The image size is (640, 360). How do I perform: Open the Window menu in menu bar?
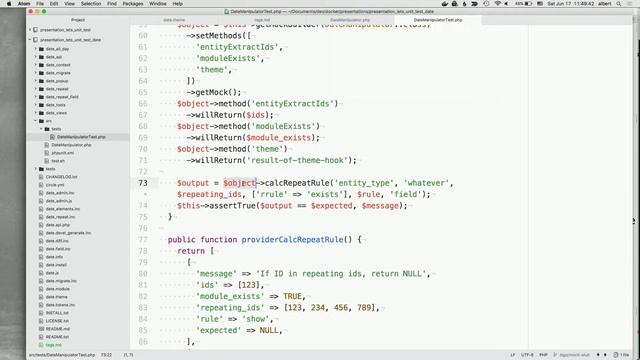point(158,4)
